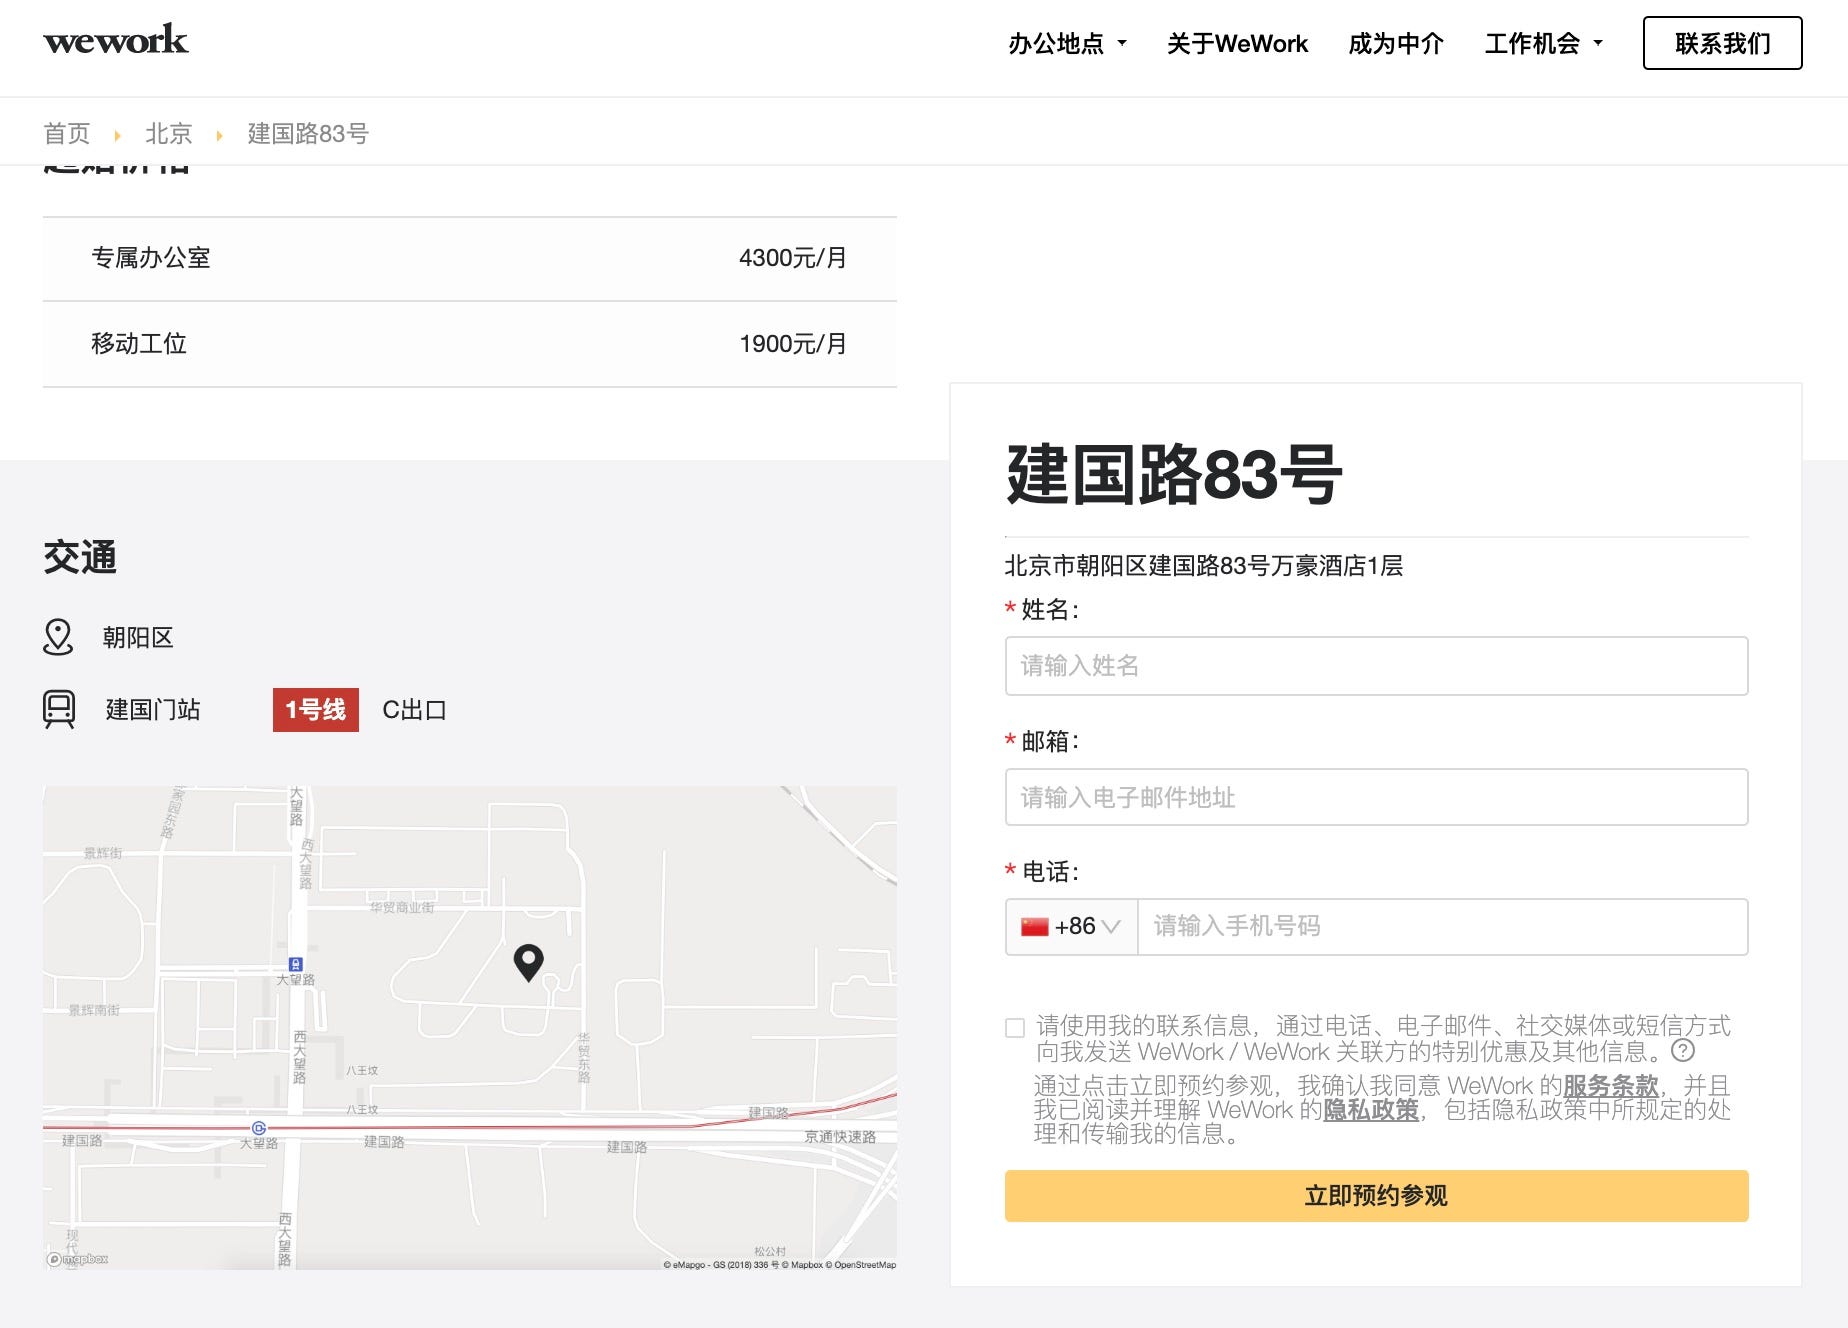1848x1328 pixels.
Task: Click the China flag icon
Action: point(1034,927)
